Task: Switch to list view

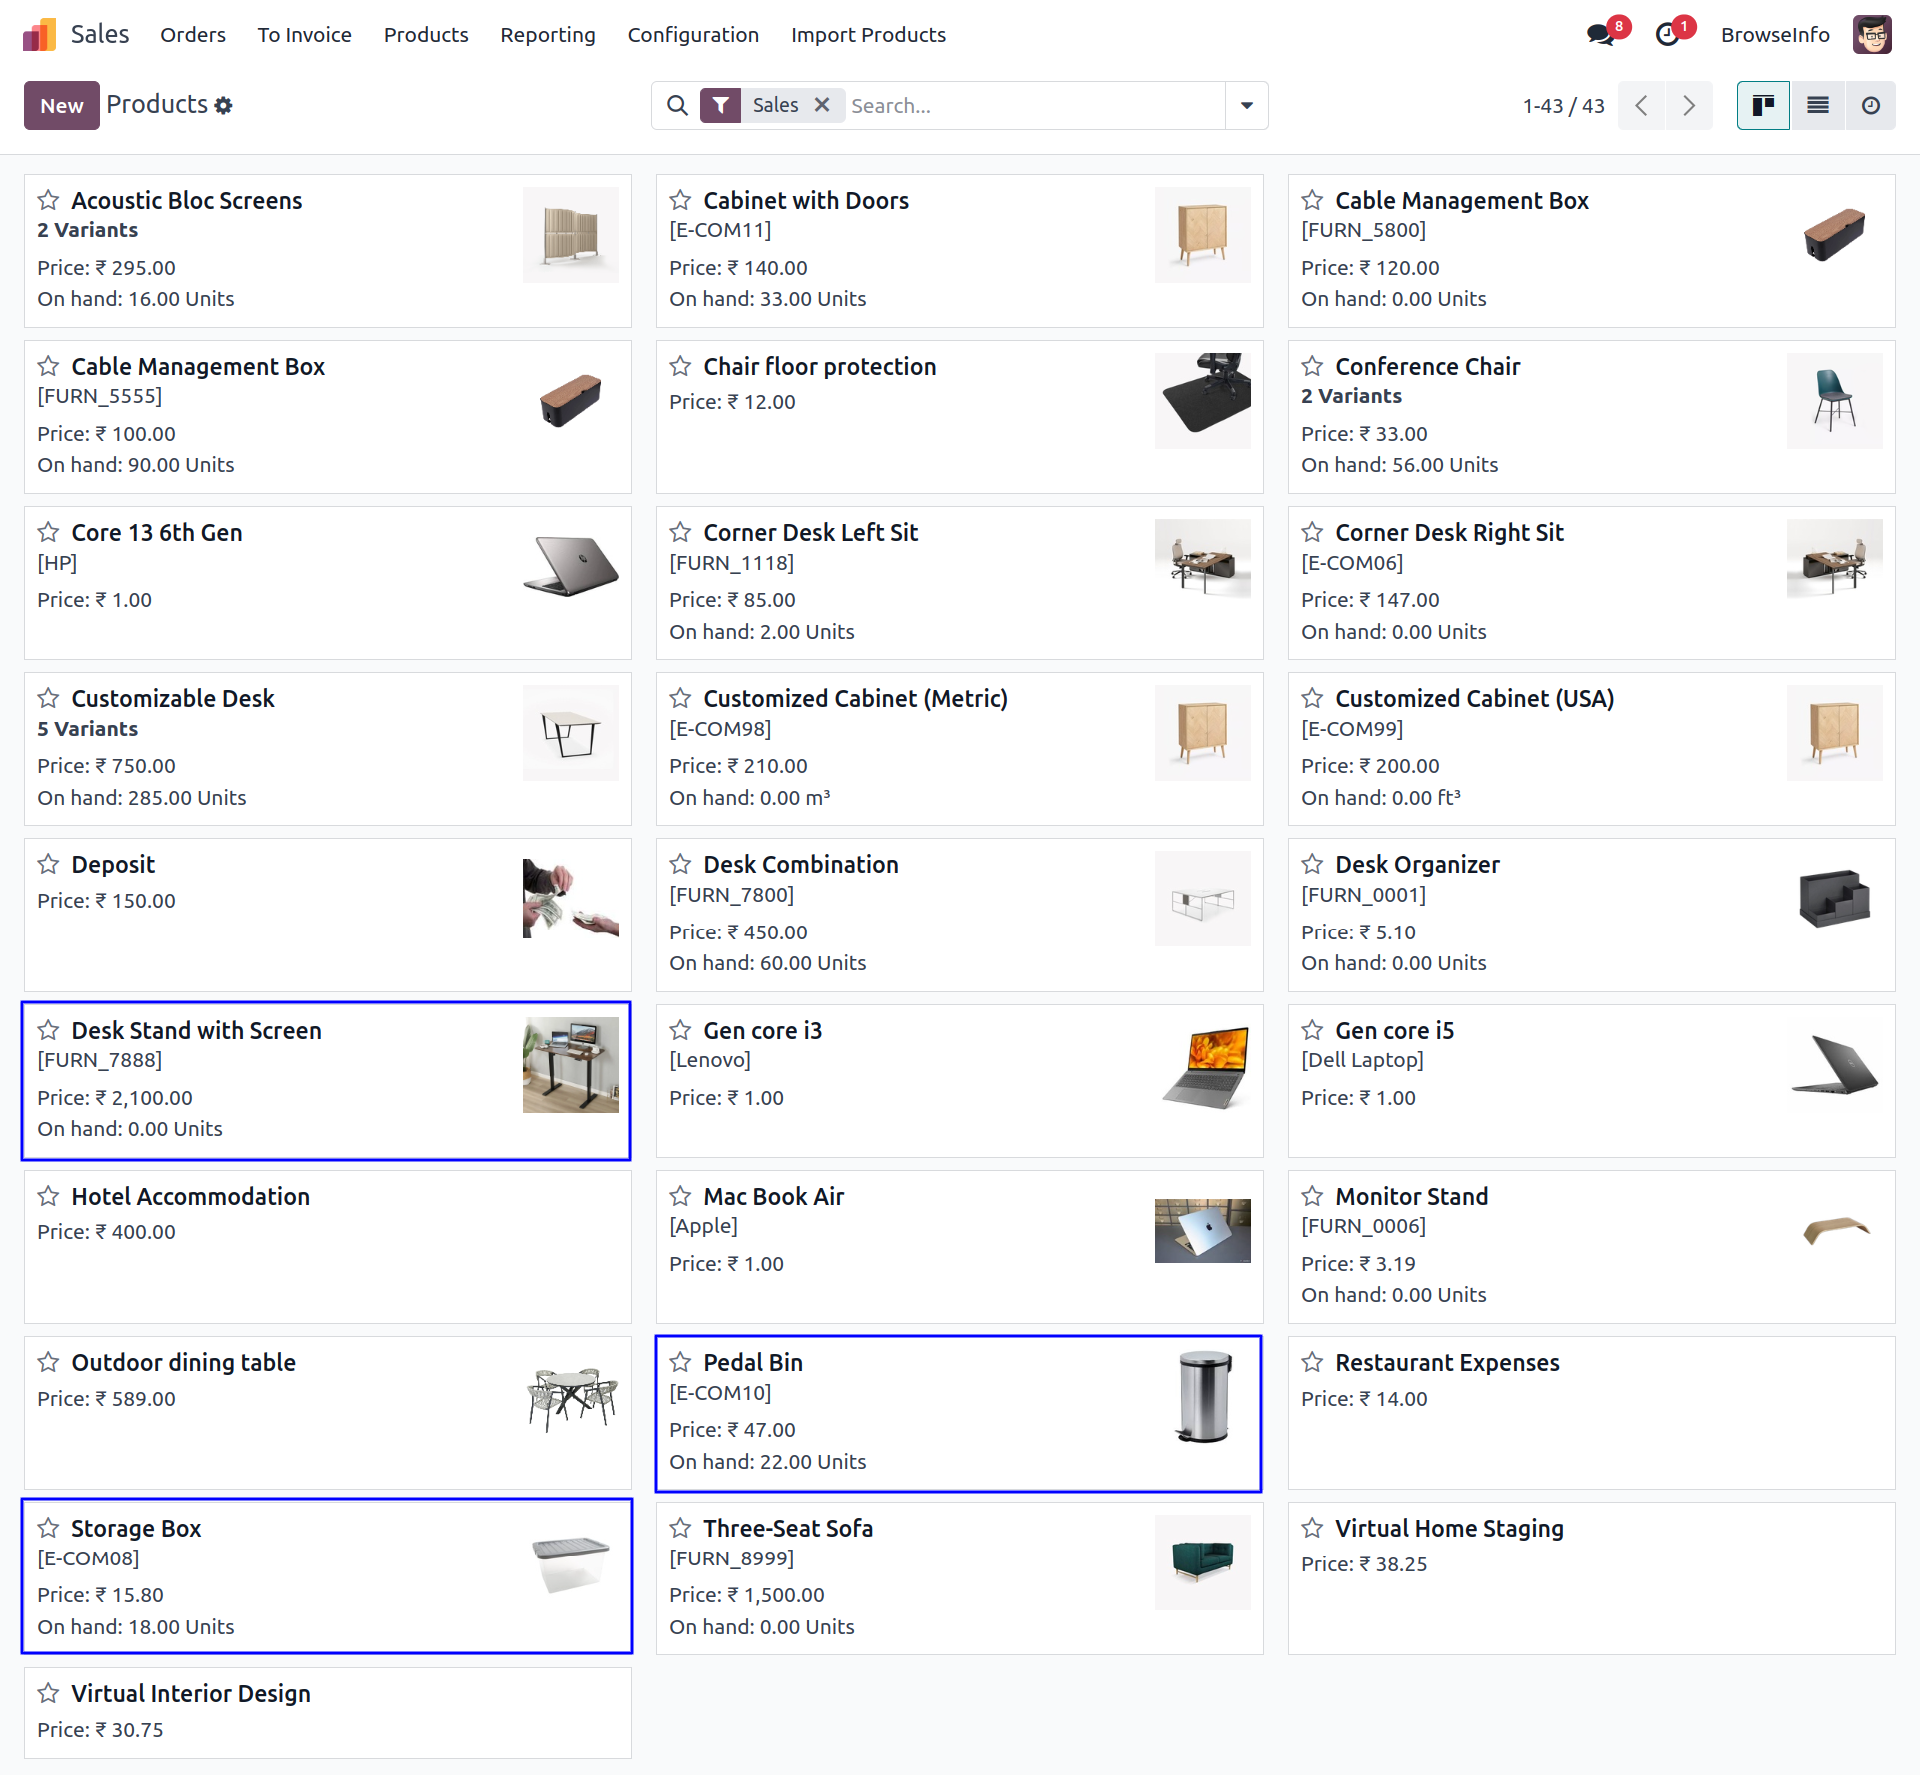Action: coord(1817,105)
